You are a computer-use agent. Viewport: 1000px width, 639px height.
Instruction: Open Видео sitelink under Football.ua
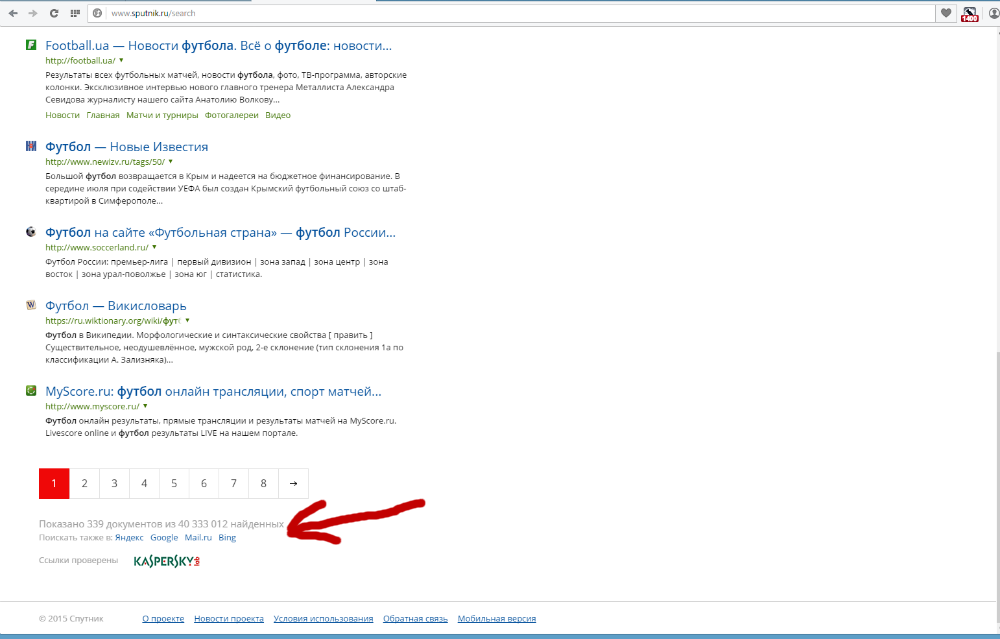coord(277,115)
